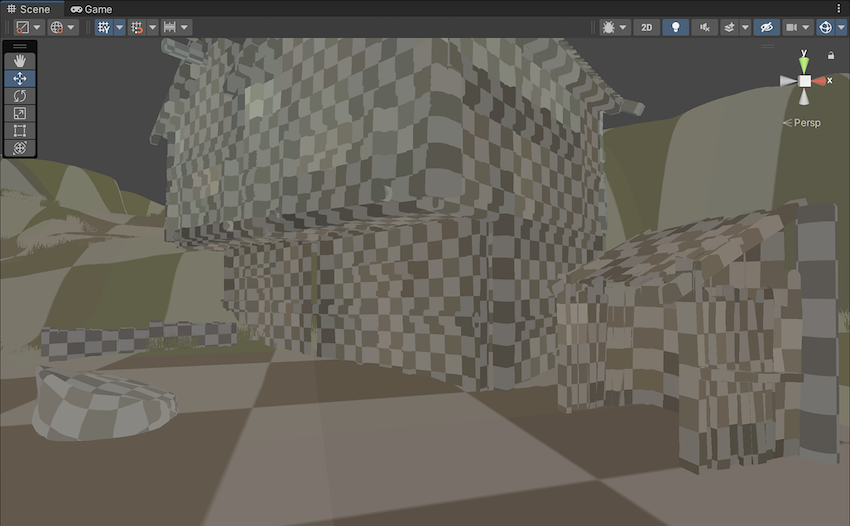
Task: Open the scene camera settings dropdown
Action: (797, 28)
